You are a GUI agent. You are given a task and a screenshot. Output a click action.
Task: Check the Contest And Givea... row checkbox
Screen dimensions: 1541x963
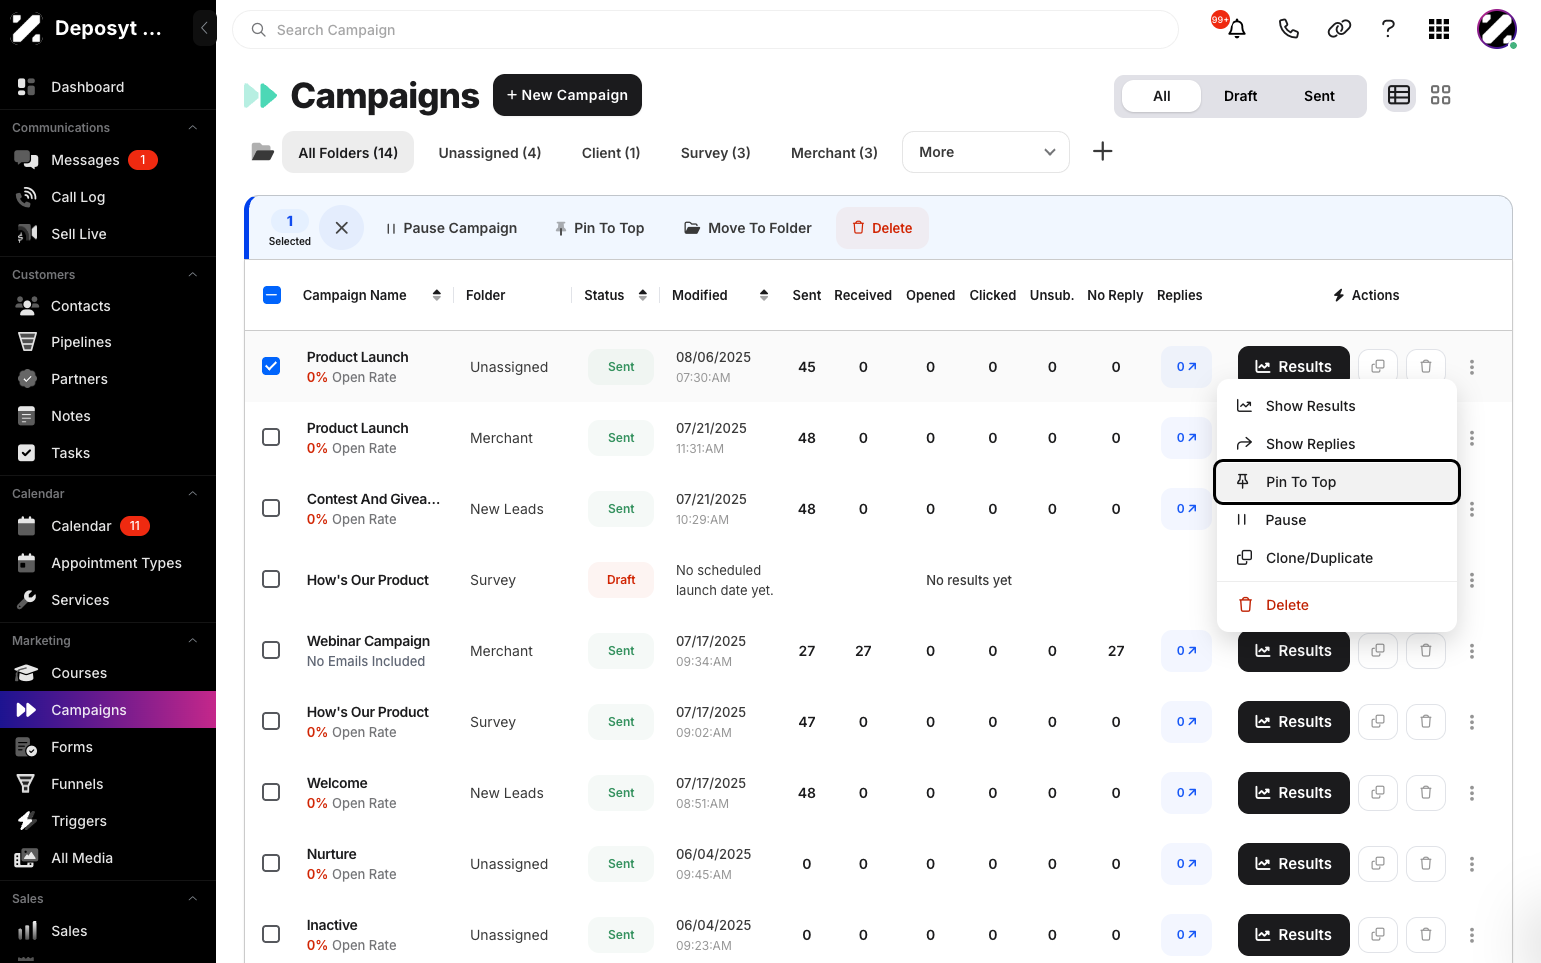pos(271,508)
